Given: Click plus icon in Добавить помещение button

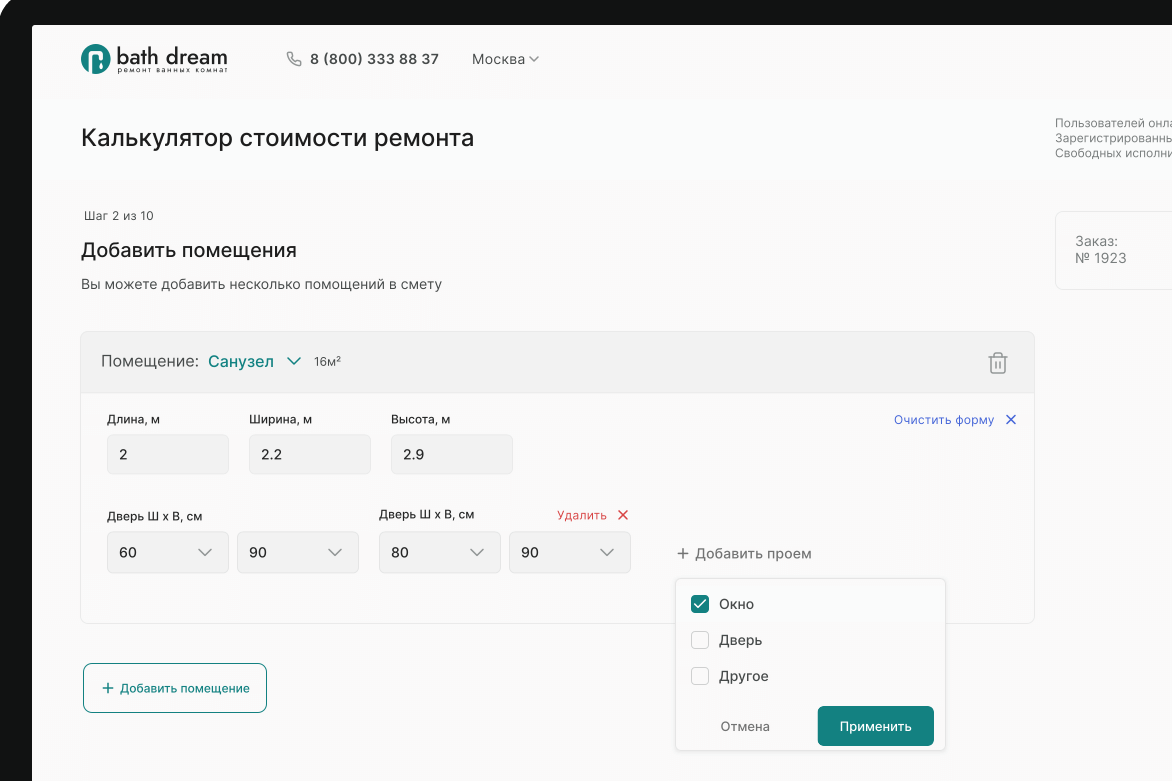Looking at the screenshot, I should click(108, 688).
